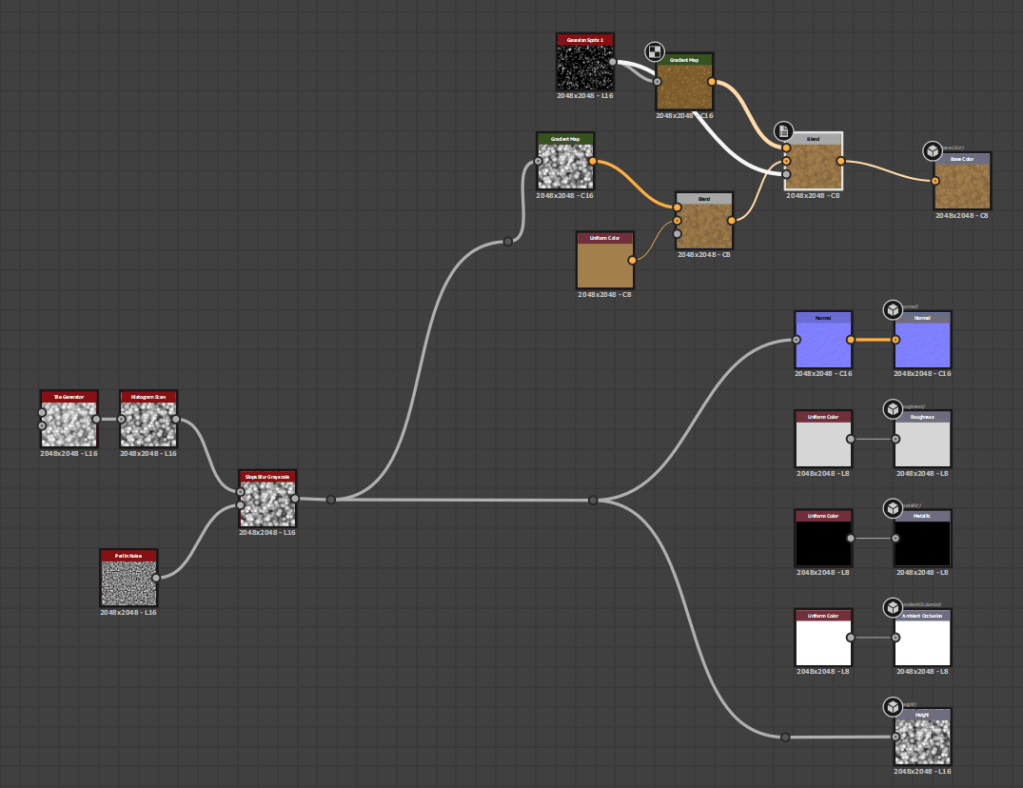Click the brown Uniform Color node swatch
The image size is (1023, 788).
[605, 264]
